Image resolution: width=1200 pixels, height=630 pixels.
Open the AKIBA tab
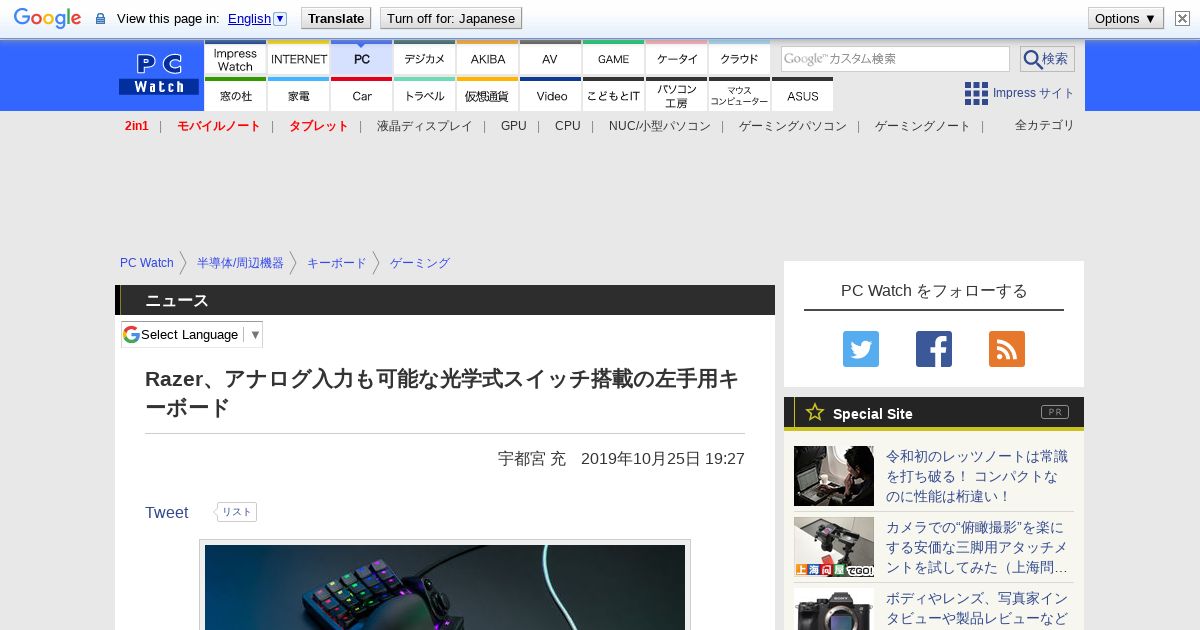(x=488, y=59)
